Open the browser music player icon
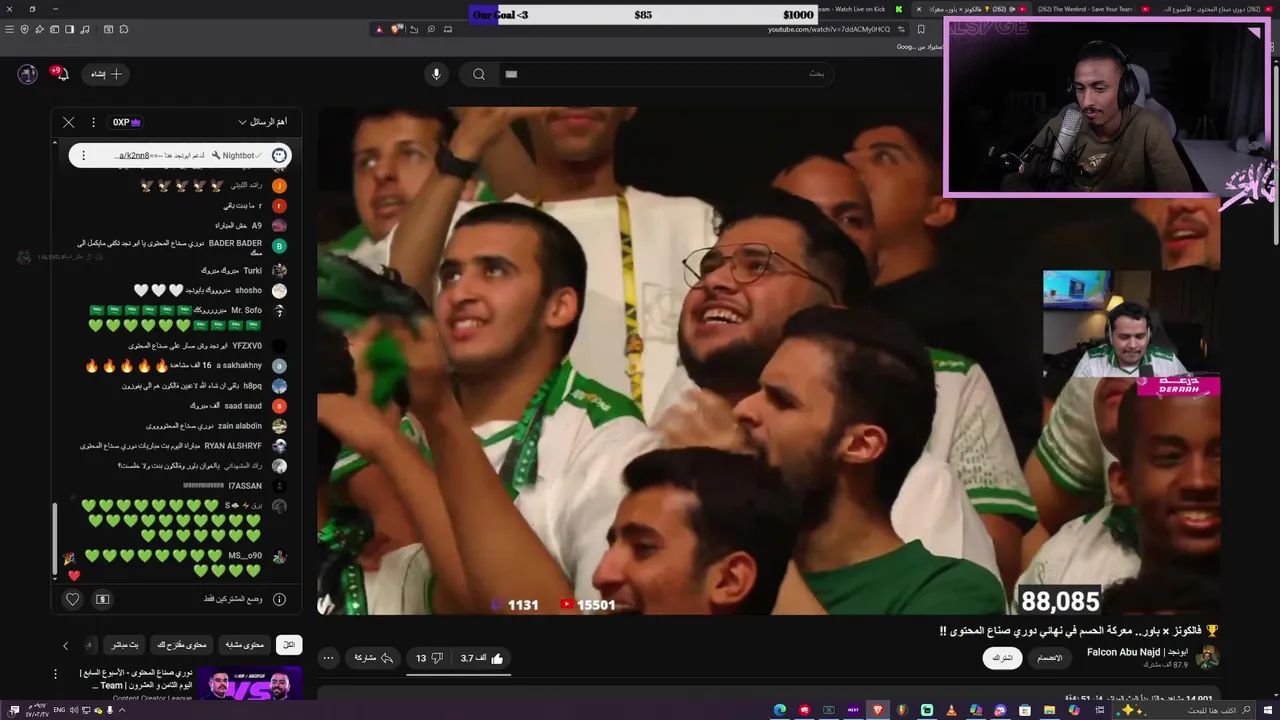The image size is (1280, 720). click(x=84, y=29)
